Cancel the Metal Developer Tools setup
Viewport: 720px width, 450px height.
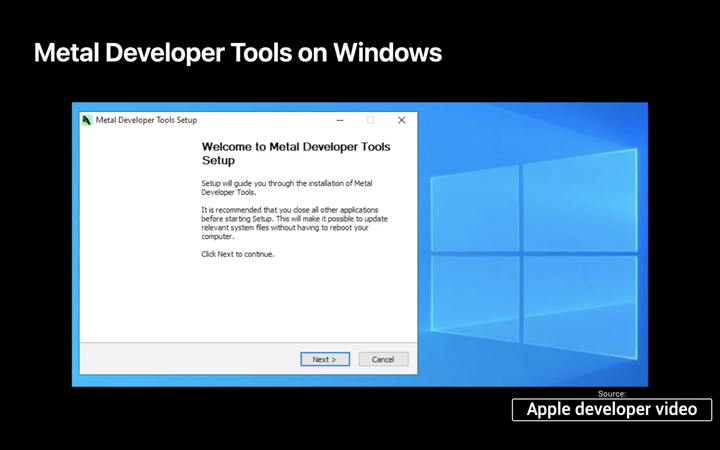(x=383, y=359)
